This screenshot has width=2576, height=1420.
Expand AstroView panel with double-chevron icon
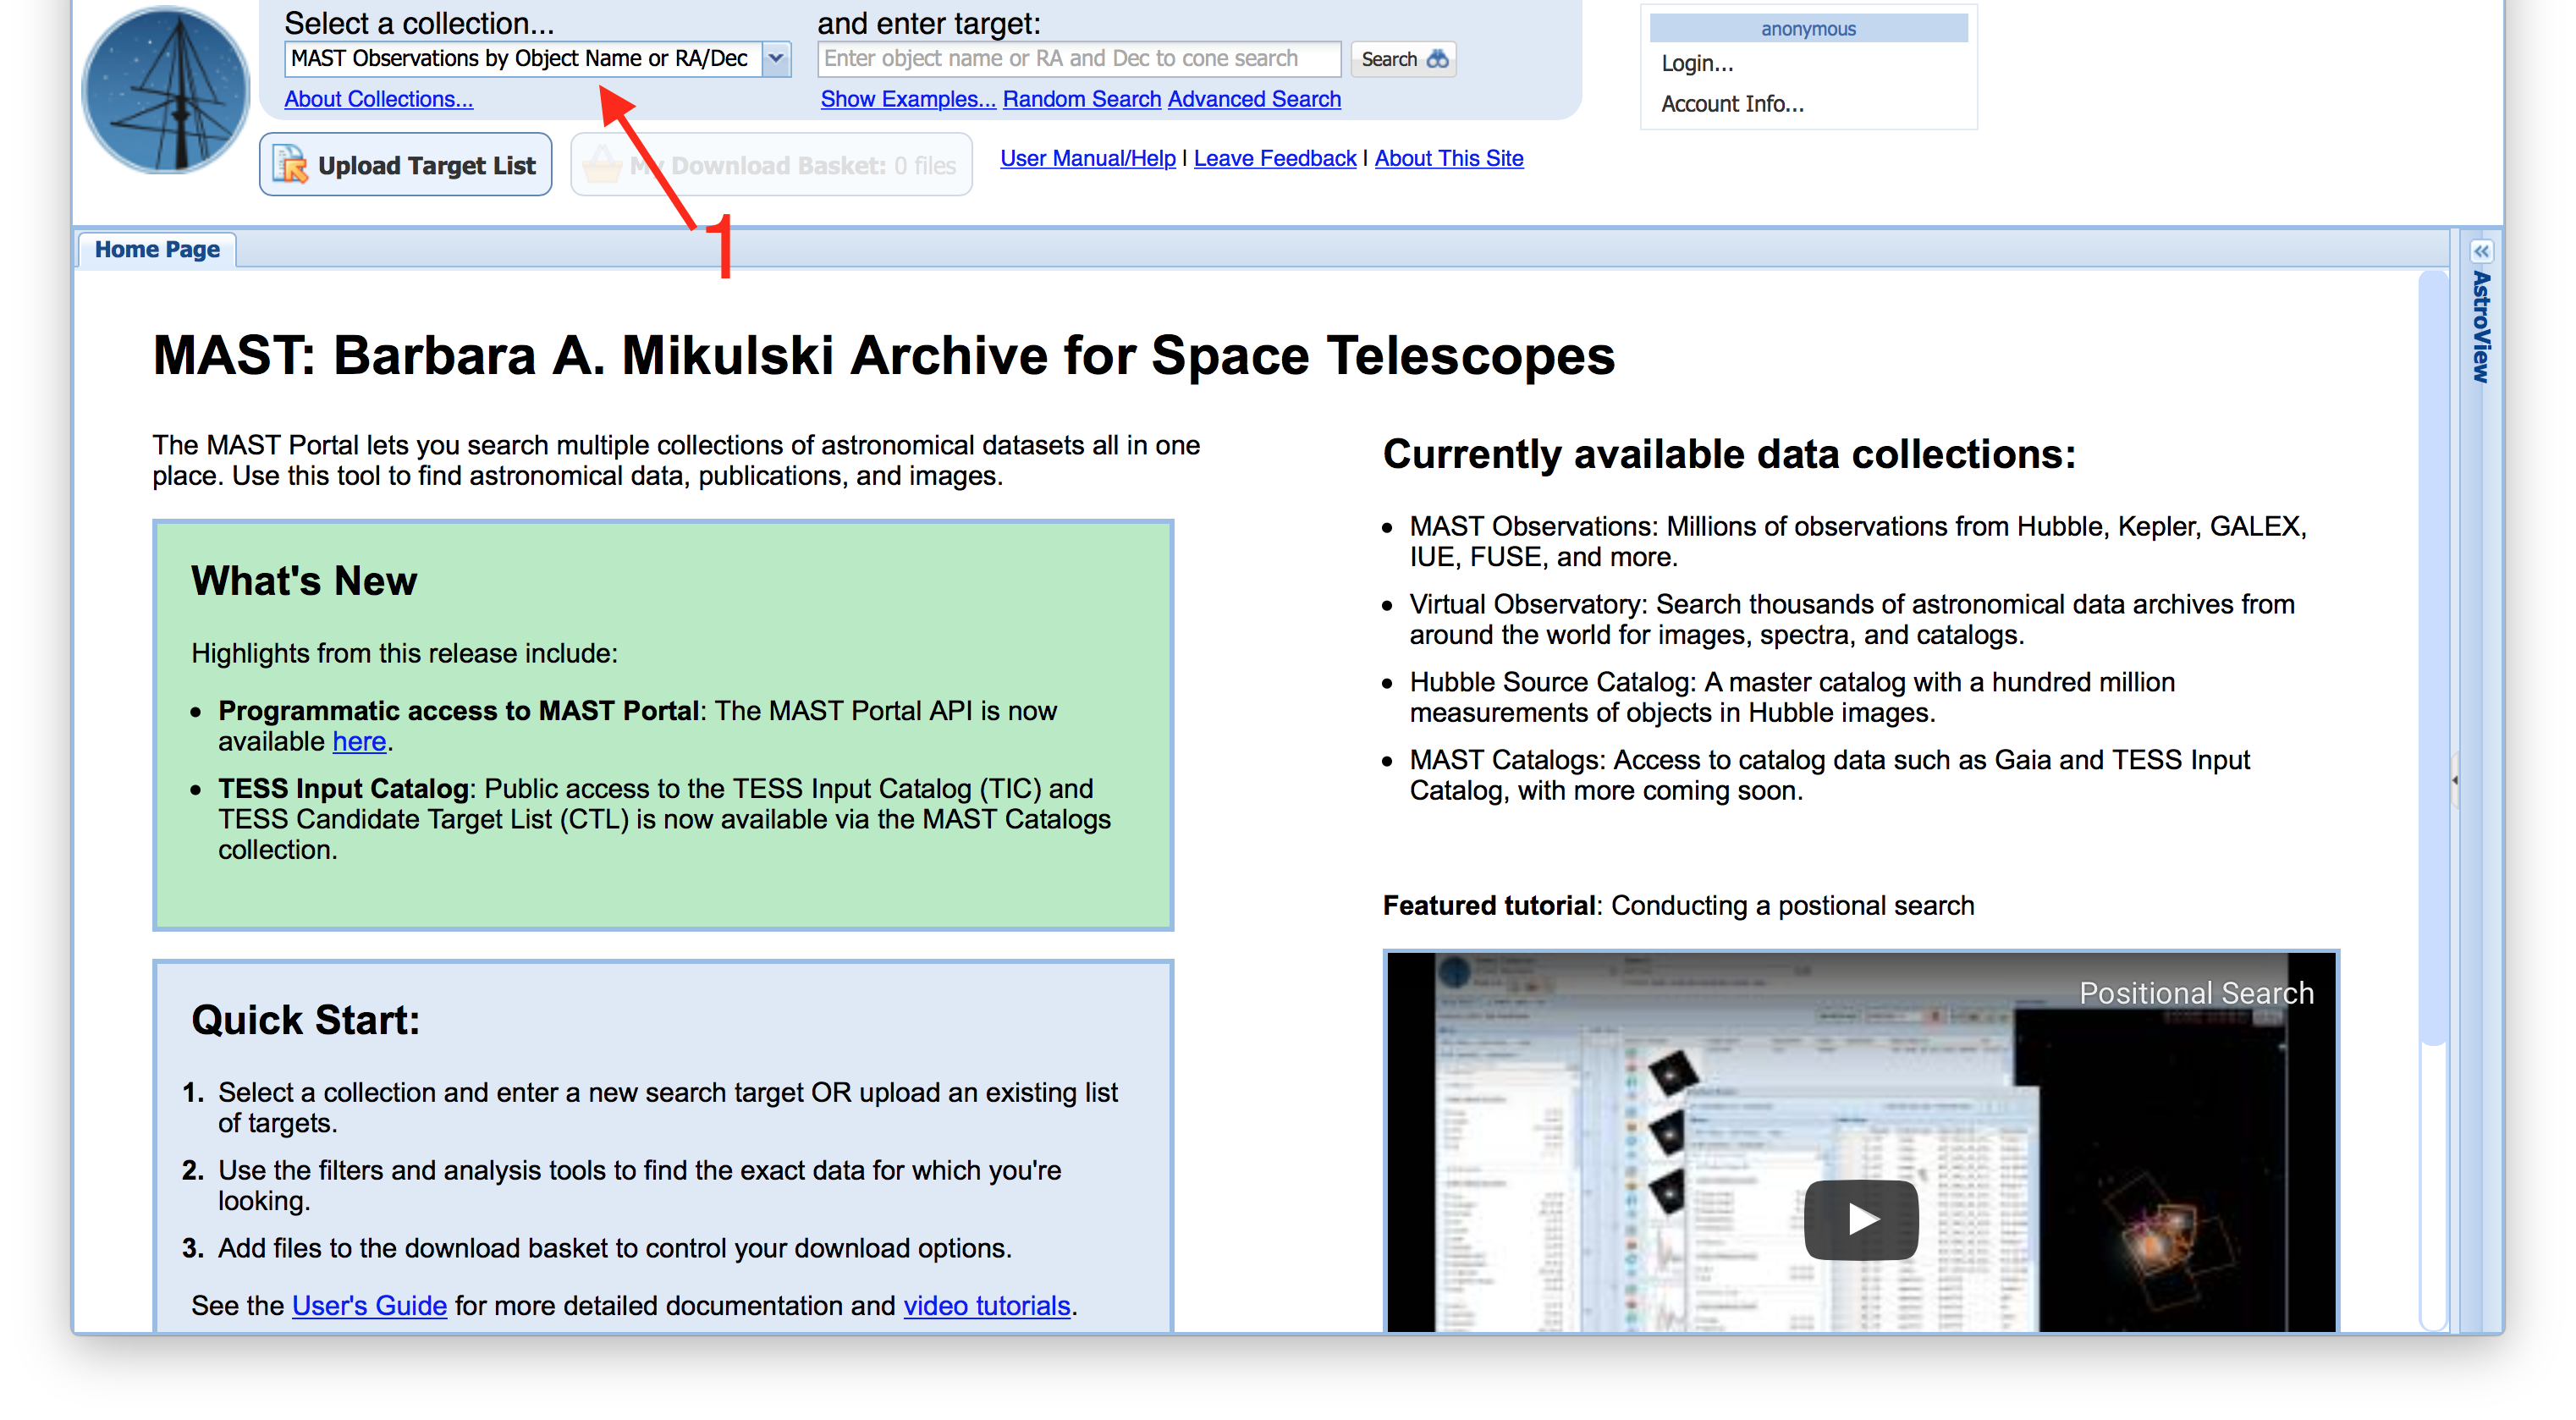(x=2480, y=251)
